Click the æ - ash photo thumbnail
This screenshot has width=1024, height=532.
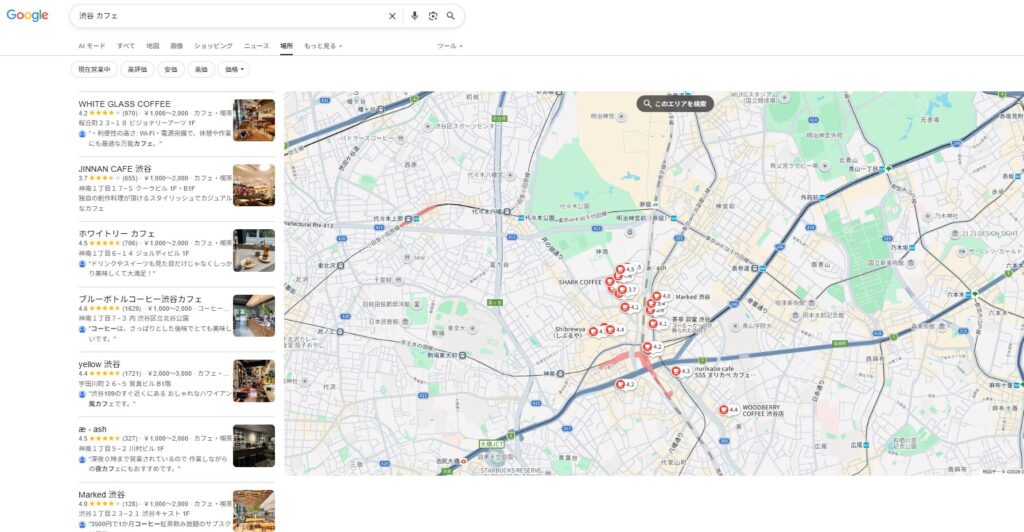254,446
